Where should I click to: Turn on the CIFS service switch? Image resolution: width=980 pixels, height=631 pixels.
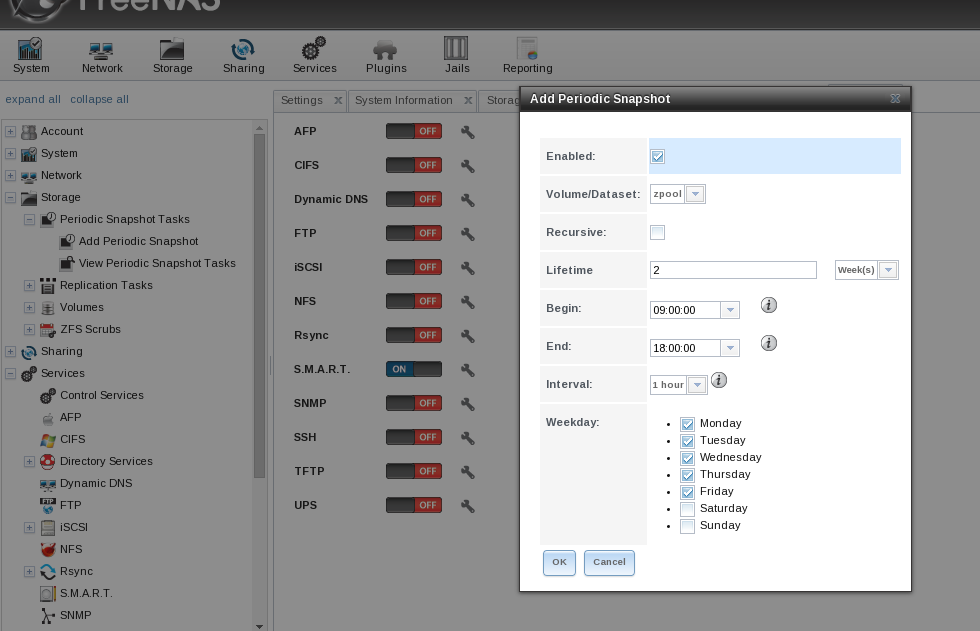414,165
